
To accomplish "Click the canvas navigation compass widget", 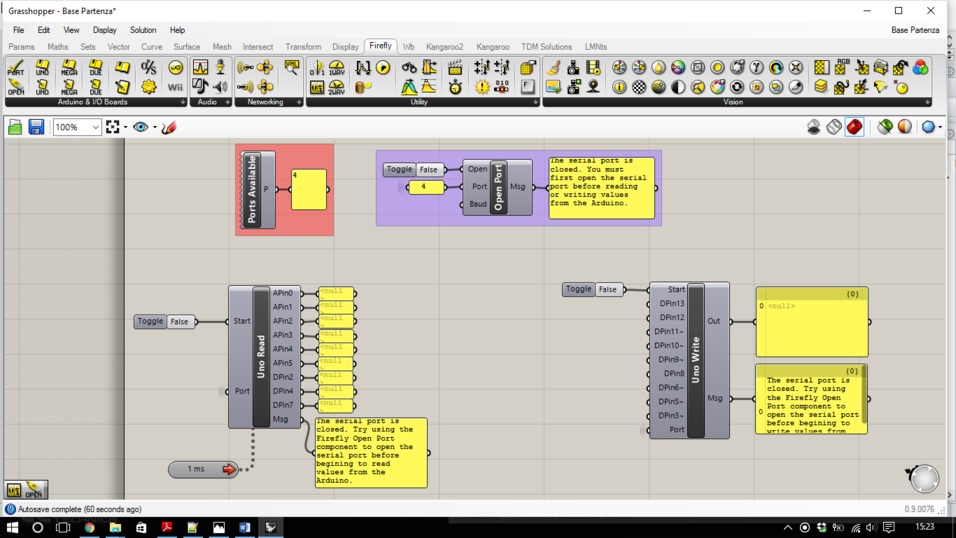I will tap(923, 478).
